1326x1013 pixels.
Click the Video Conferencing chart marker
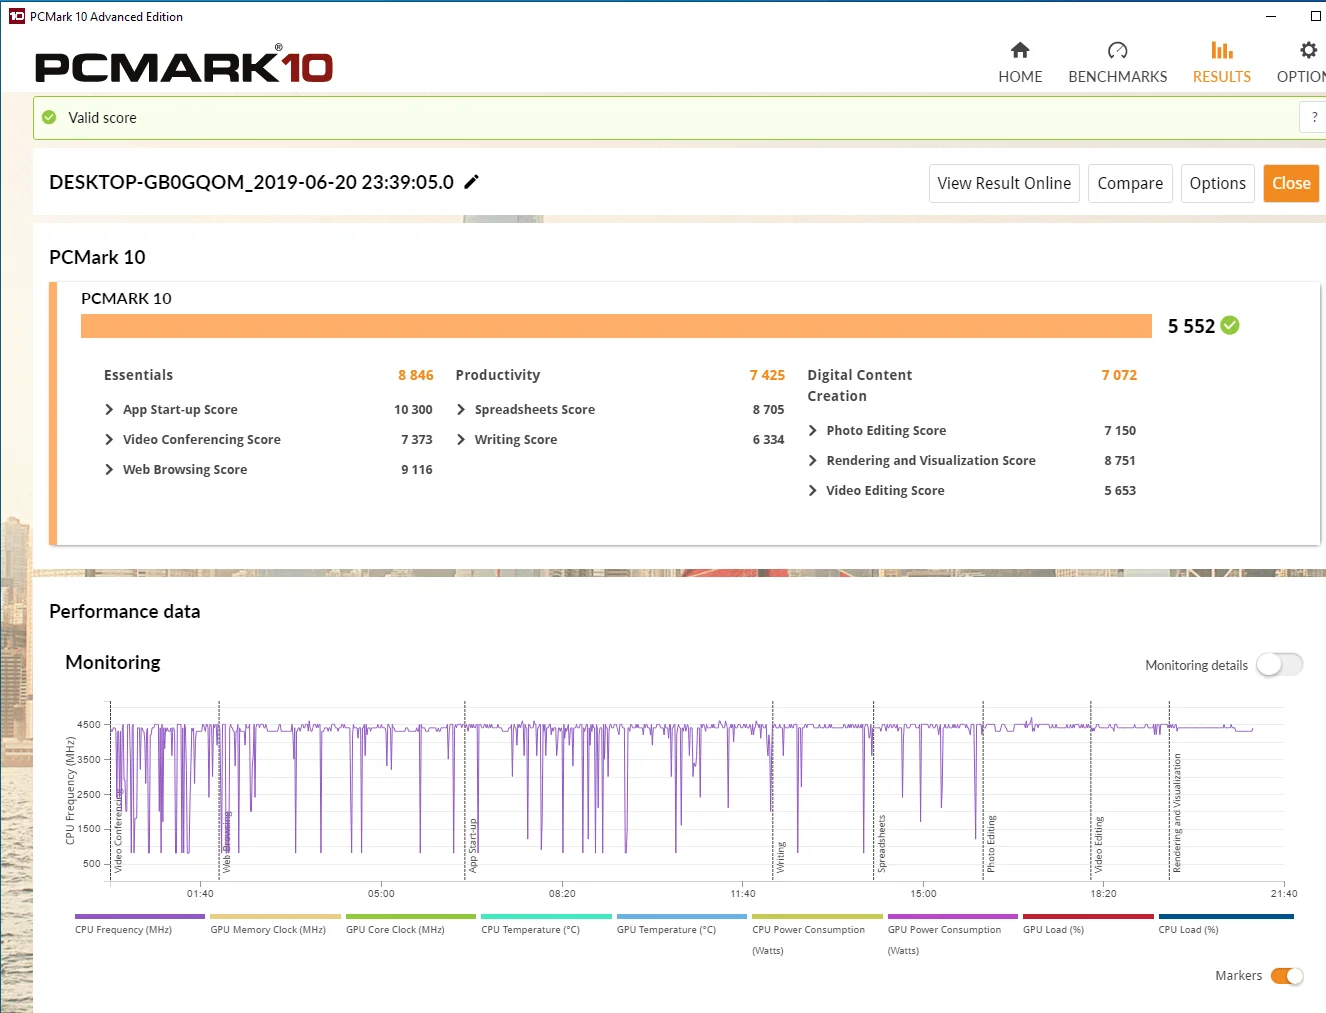(x=118, y=831)
